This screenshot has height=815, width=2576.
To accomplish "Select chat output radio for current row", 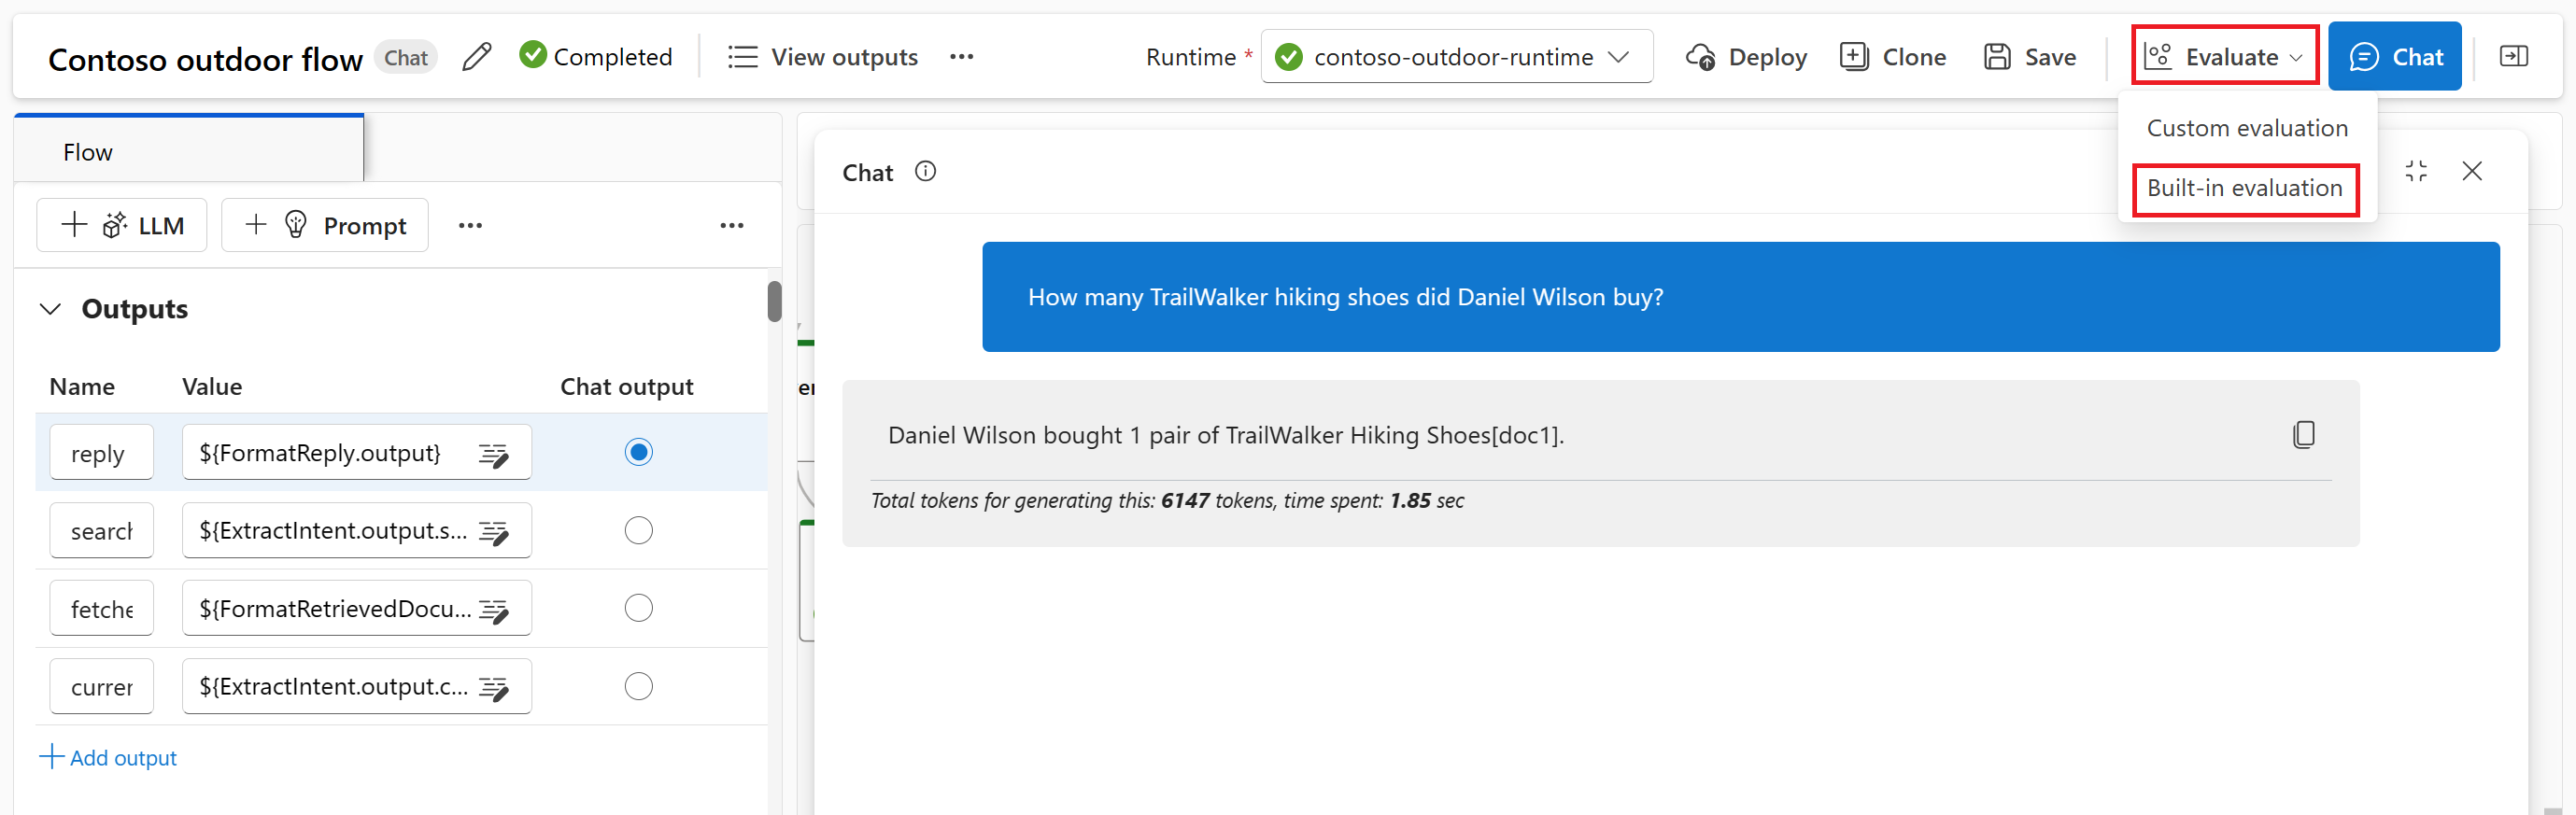I will pos(639,686).
